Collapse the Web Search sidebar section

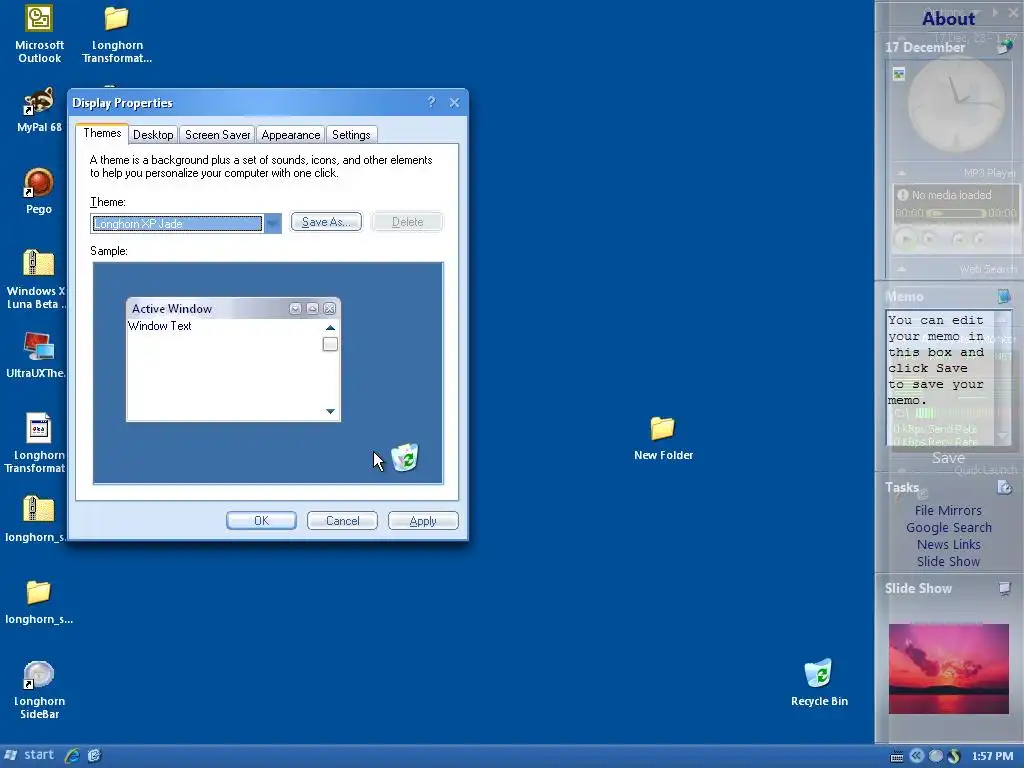(901, 269)
